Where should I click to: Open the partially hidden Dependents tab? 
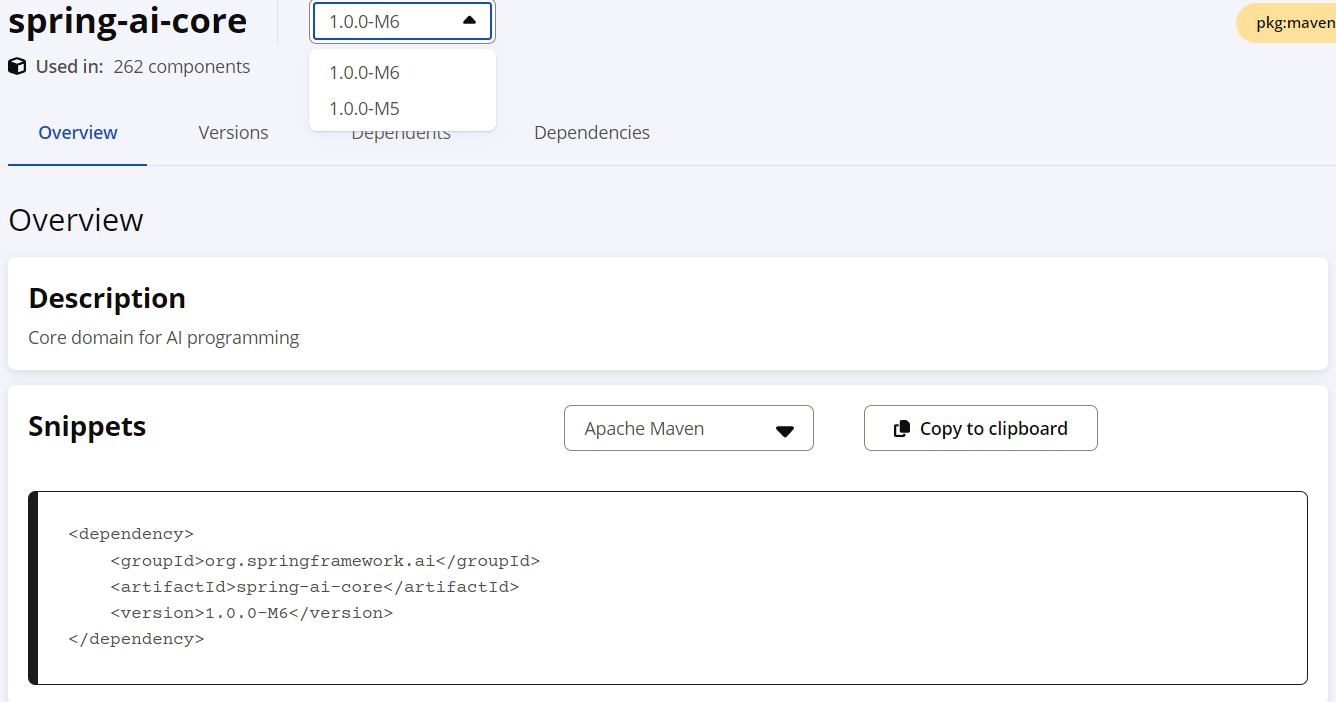point(401,135)
